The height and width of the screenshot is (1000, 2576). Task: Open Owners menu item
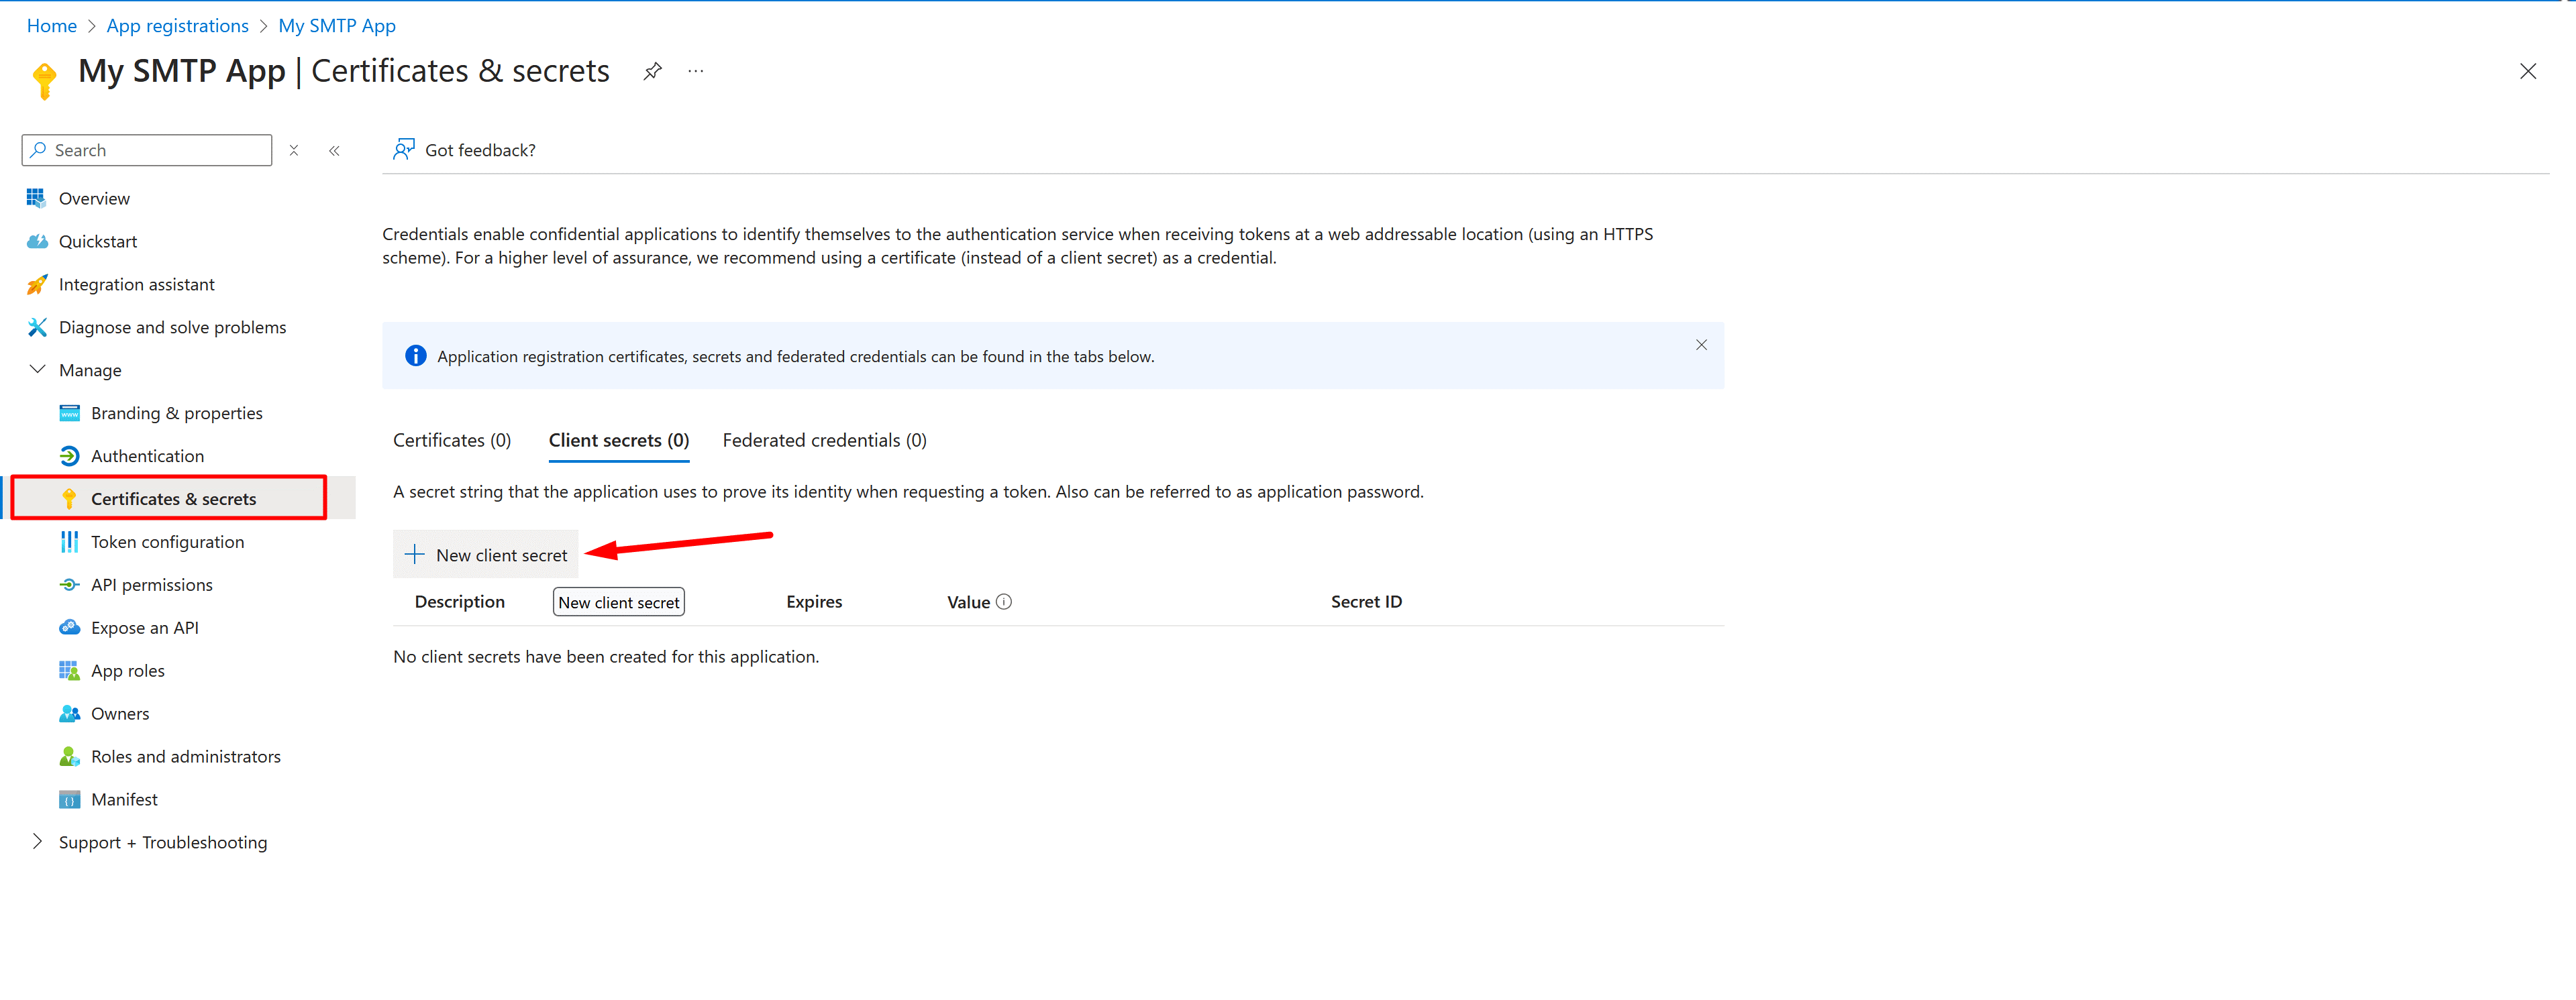pyautogui.click(x=120, y=713)
